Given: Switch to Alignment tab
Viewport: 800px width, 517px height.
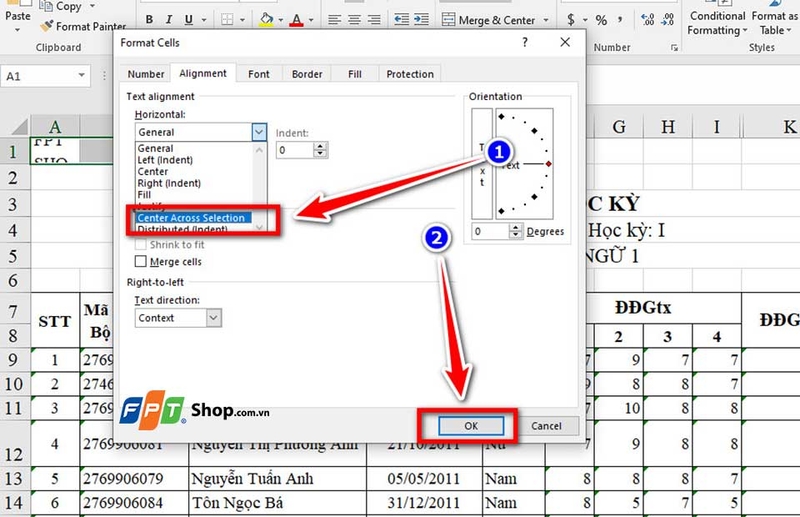Looking at the screenshot, I should (203, 73).
